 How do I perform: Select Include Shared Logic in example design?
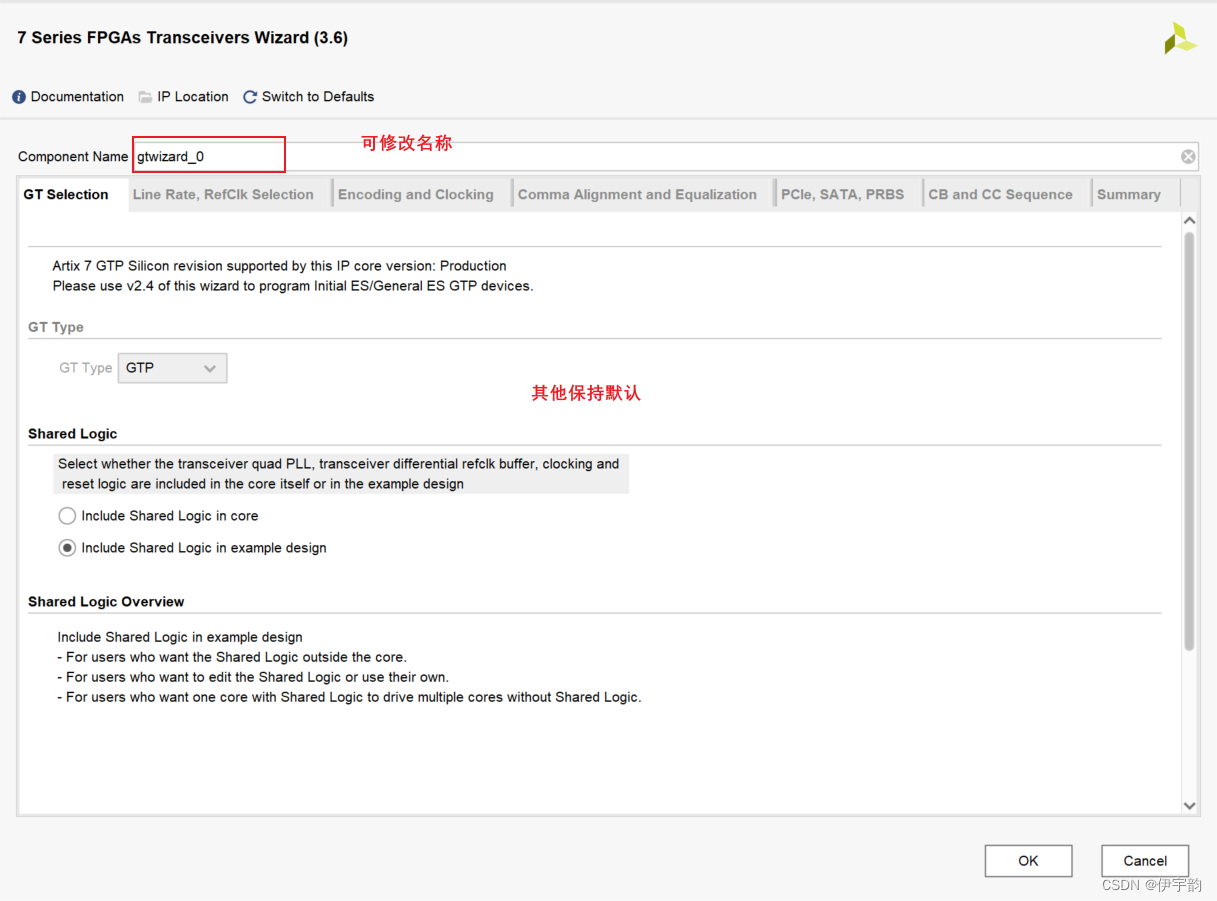point(67,548)
